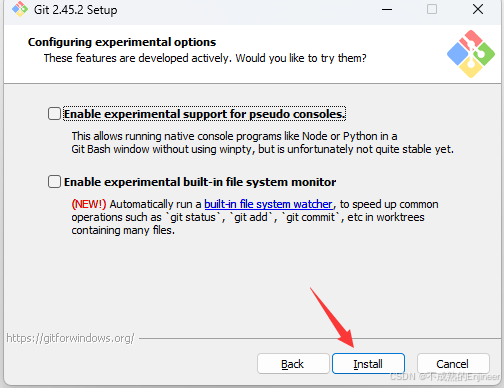Screen dimensions: 504x388
Task: Click the large Git logo in the header
Action: 471,54
